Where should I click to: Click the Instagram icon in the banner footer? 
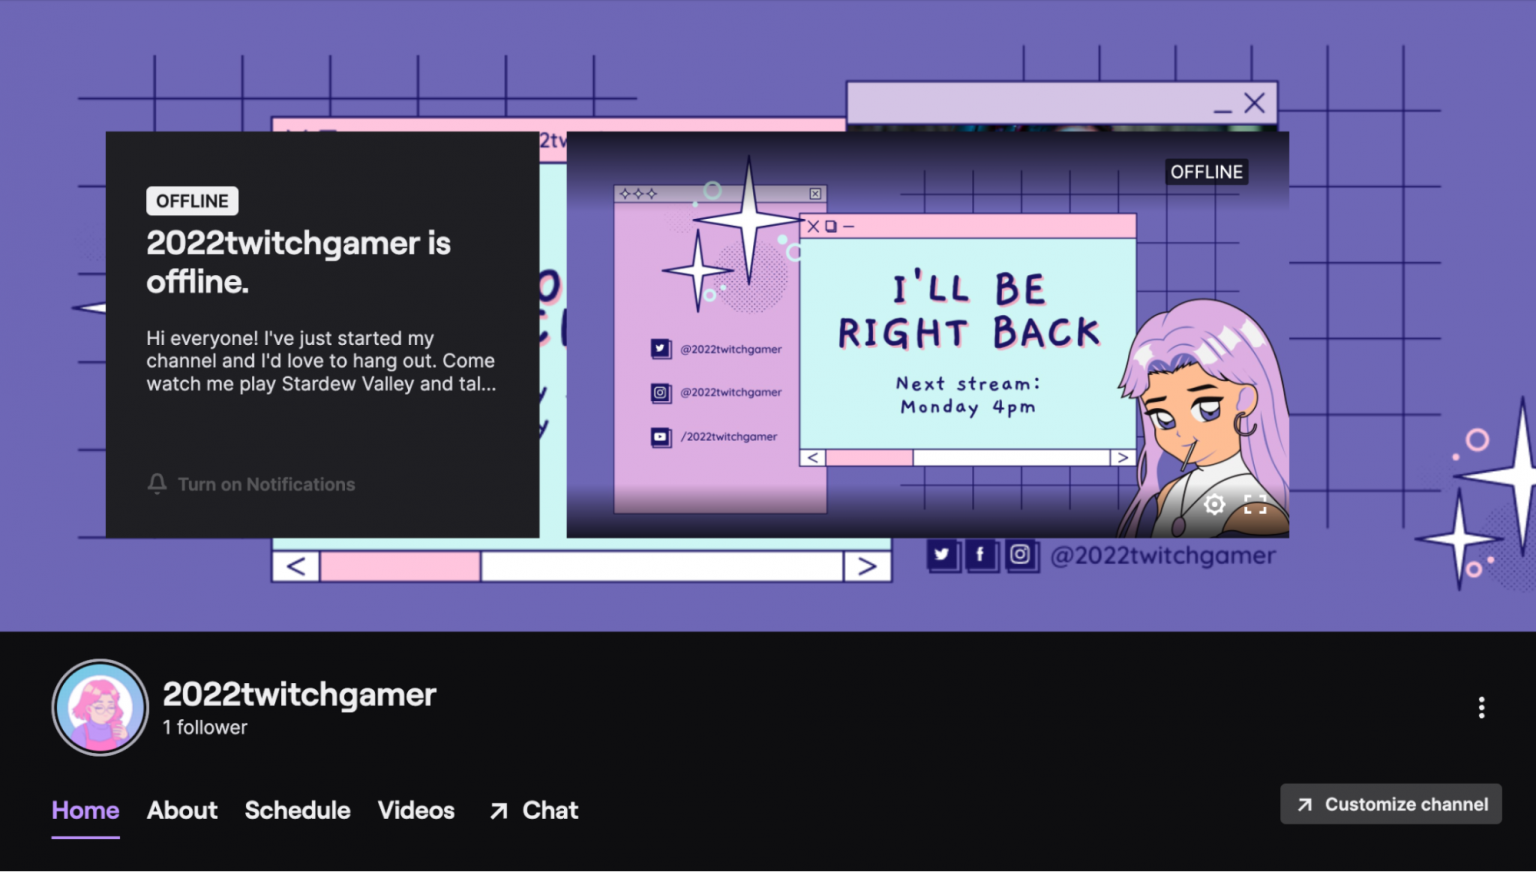[x=1021, y=555]
